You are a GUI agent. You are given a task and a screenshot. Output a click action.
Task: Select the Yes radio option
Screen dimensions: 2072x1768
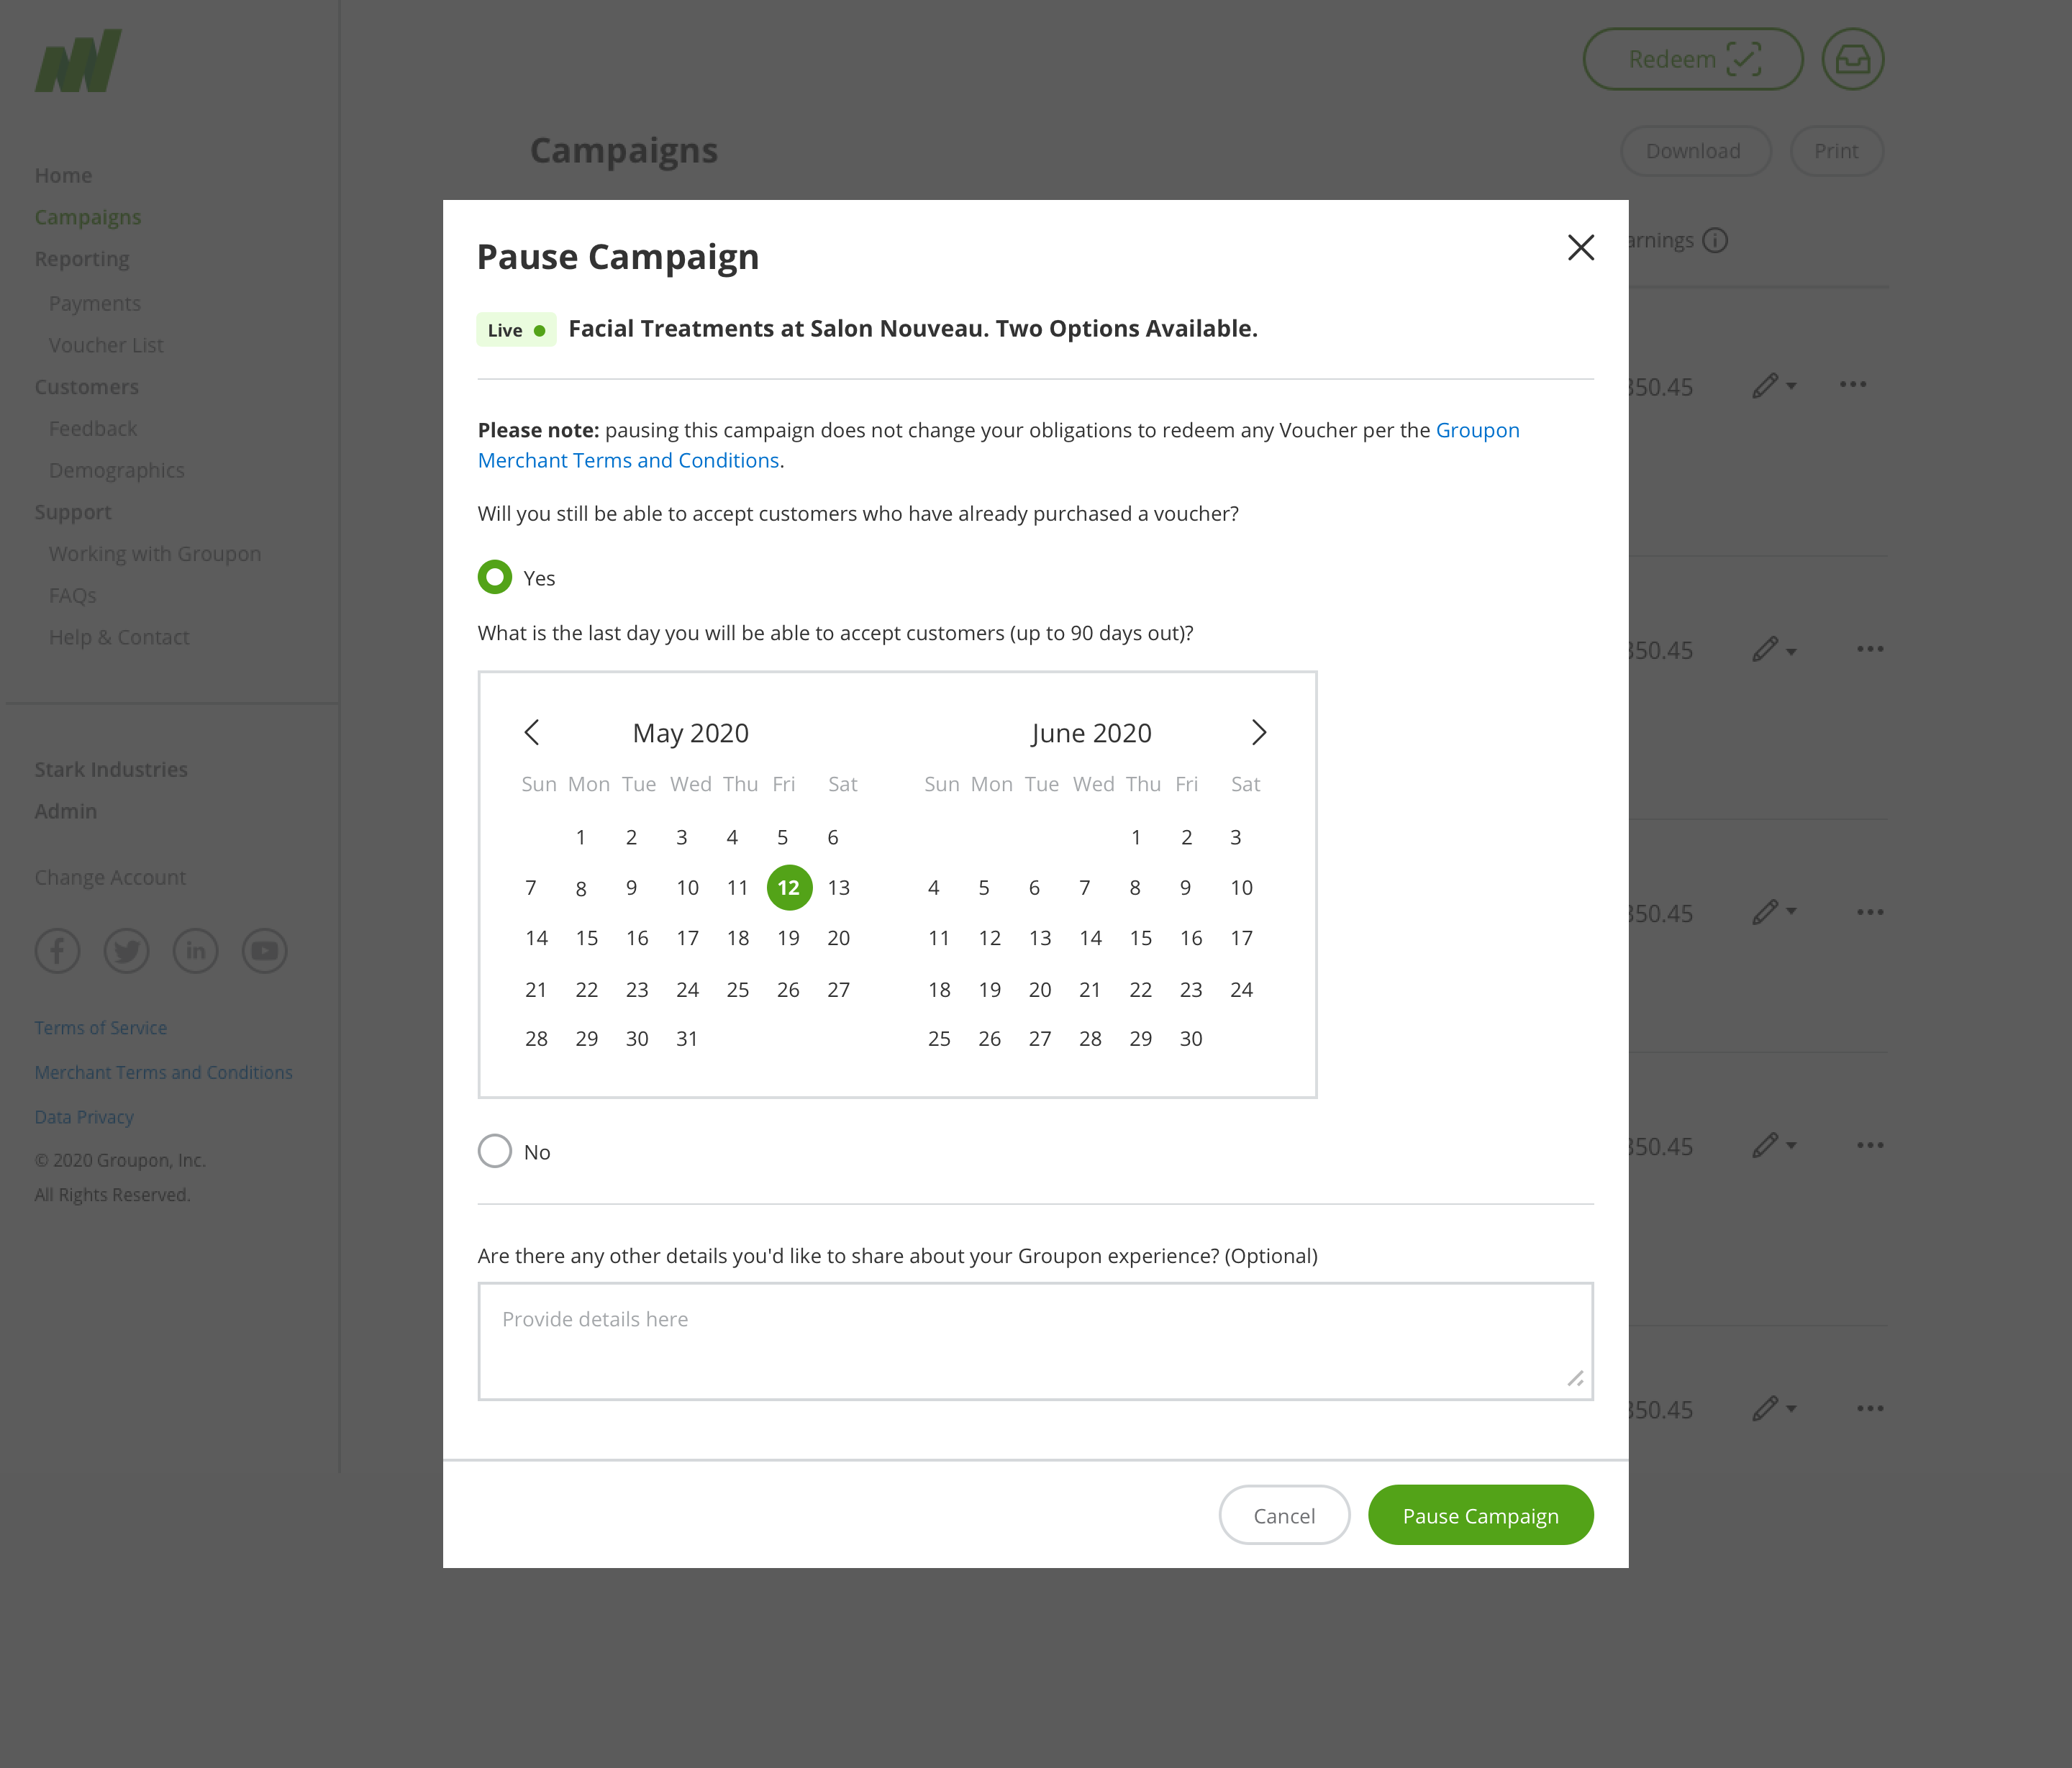[x=495, y=578]
